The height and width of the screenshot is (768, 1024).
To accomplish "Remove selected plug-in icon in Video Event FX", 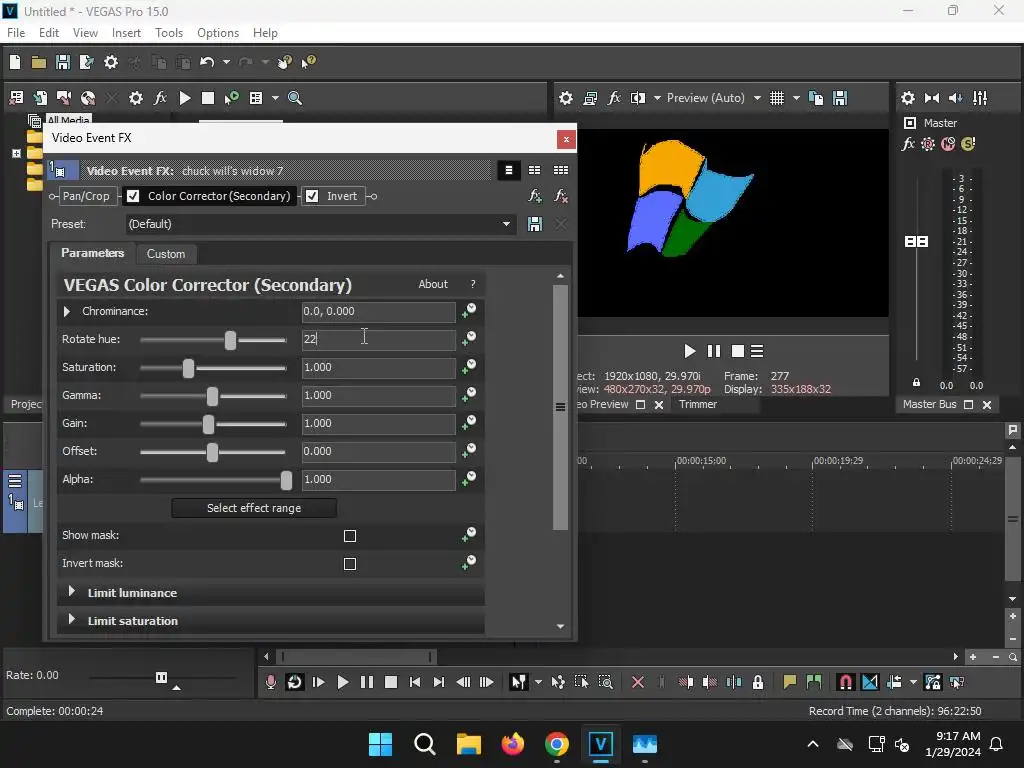I will 560,196.
